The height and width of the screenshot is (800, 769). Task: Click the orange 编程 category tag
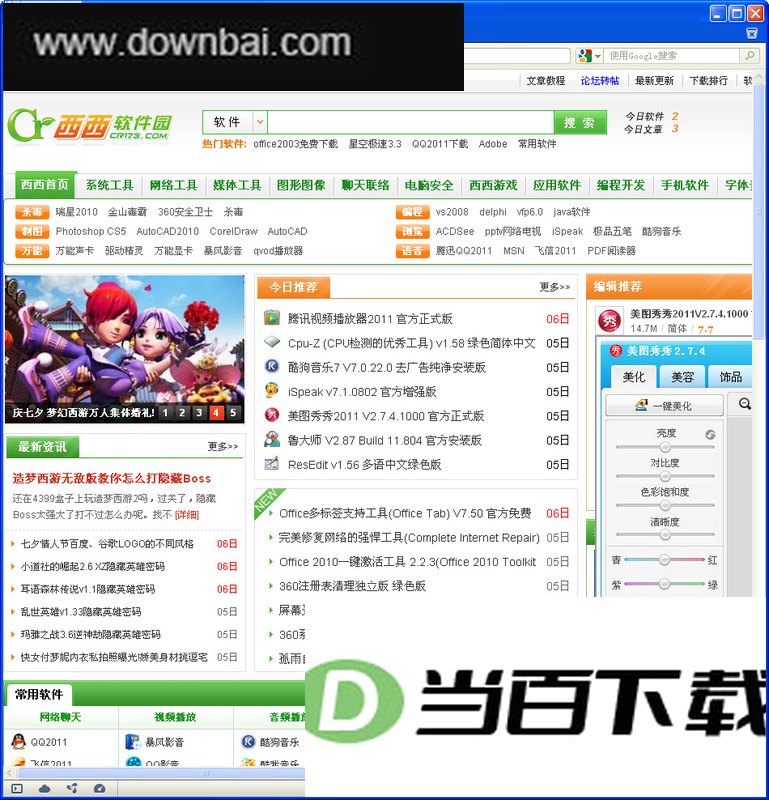[x=412, y=212]
